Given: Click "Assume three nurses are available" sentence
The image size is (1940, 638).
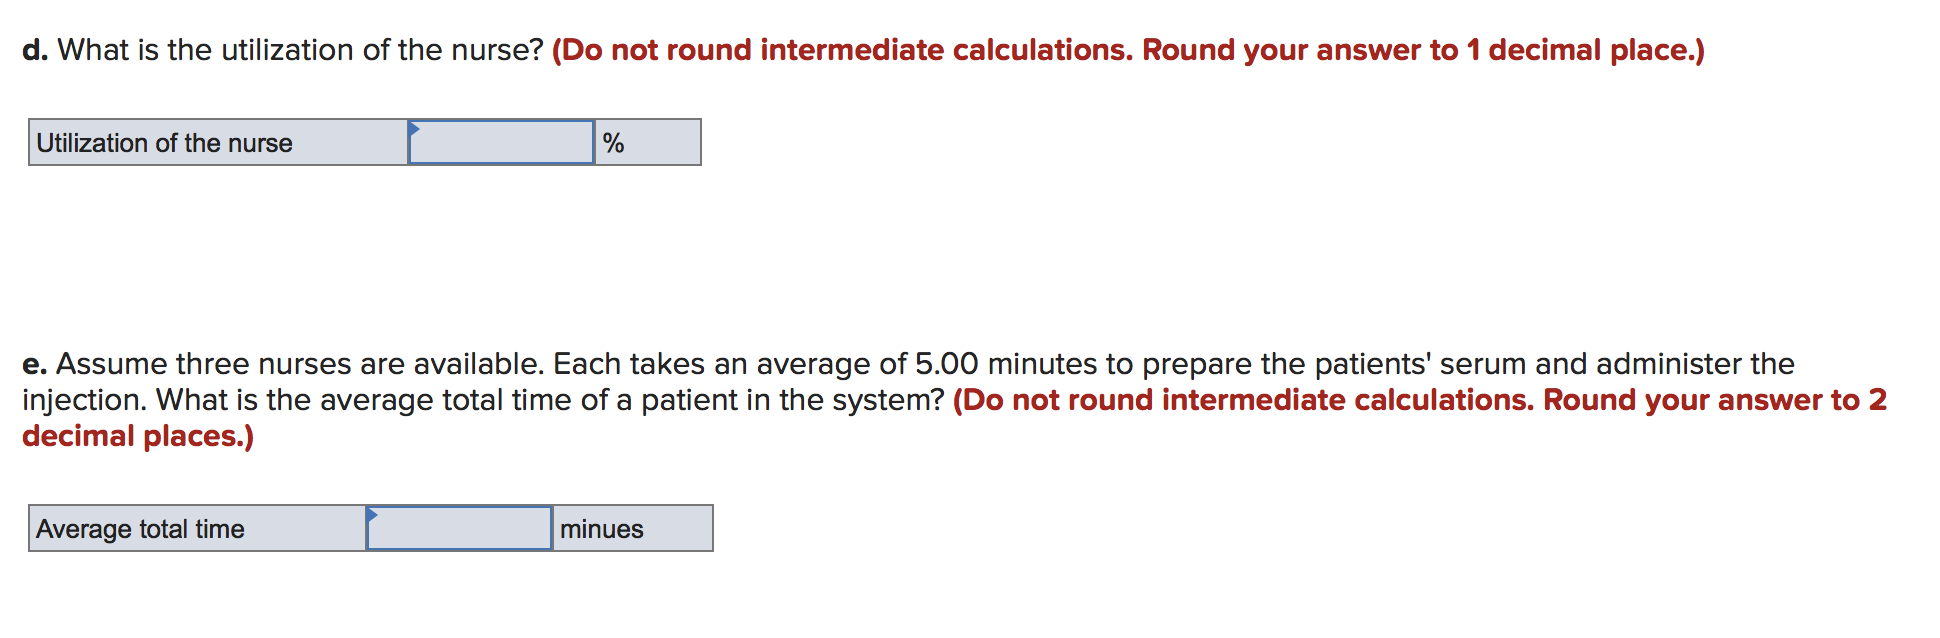Looking at the screenshot, I should click(300, 364).
